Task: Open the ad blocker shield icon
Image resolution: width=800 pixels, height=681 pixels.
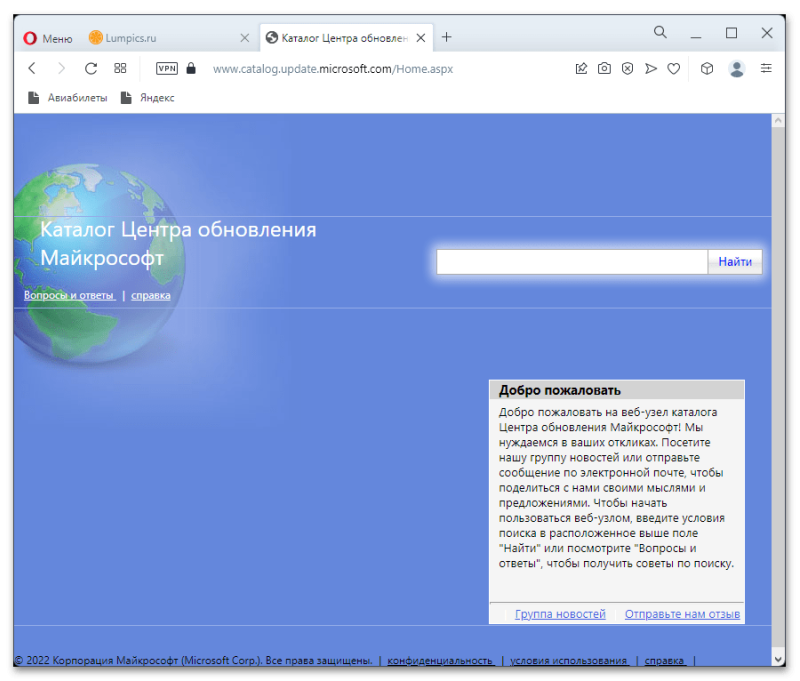Action: coord(628,68)
